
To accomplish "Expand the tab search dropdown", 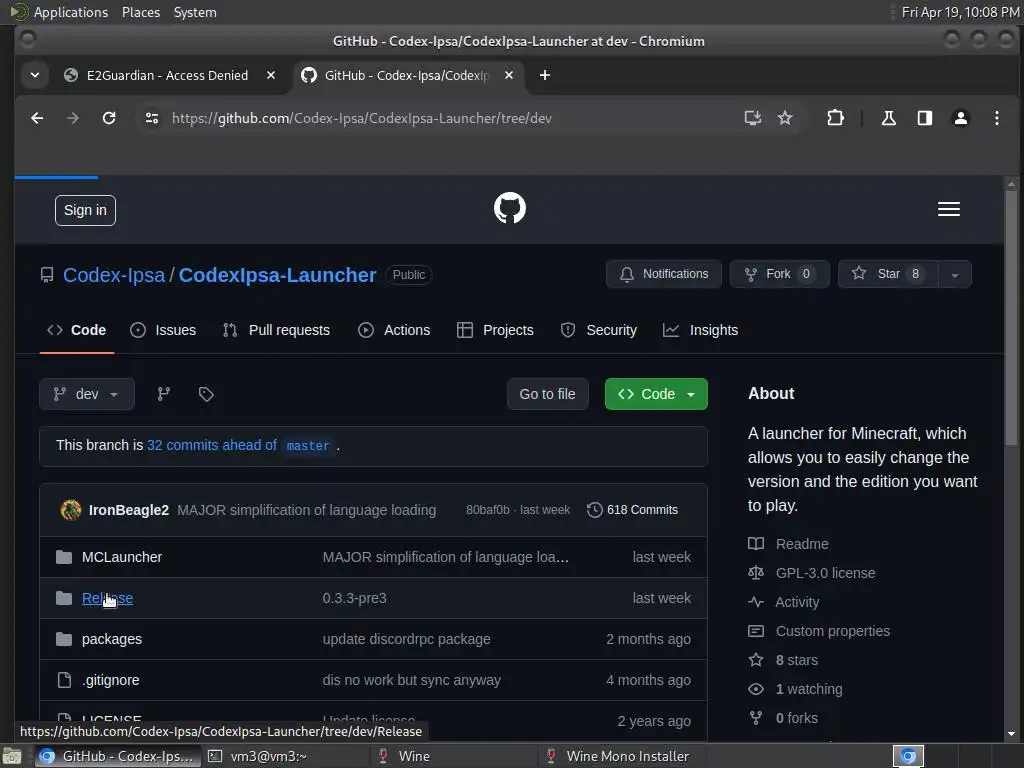I will point(35,75).
